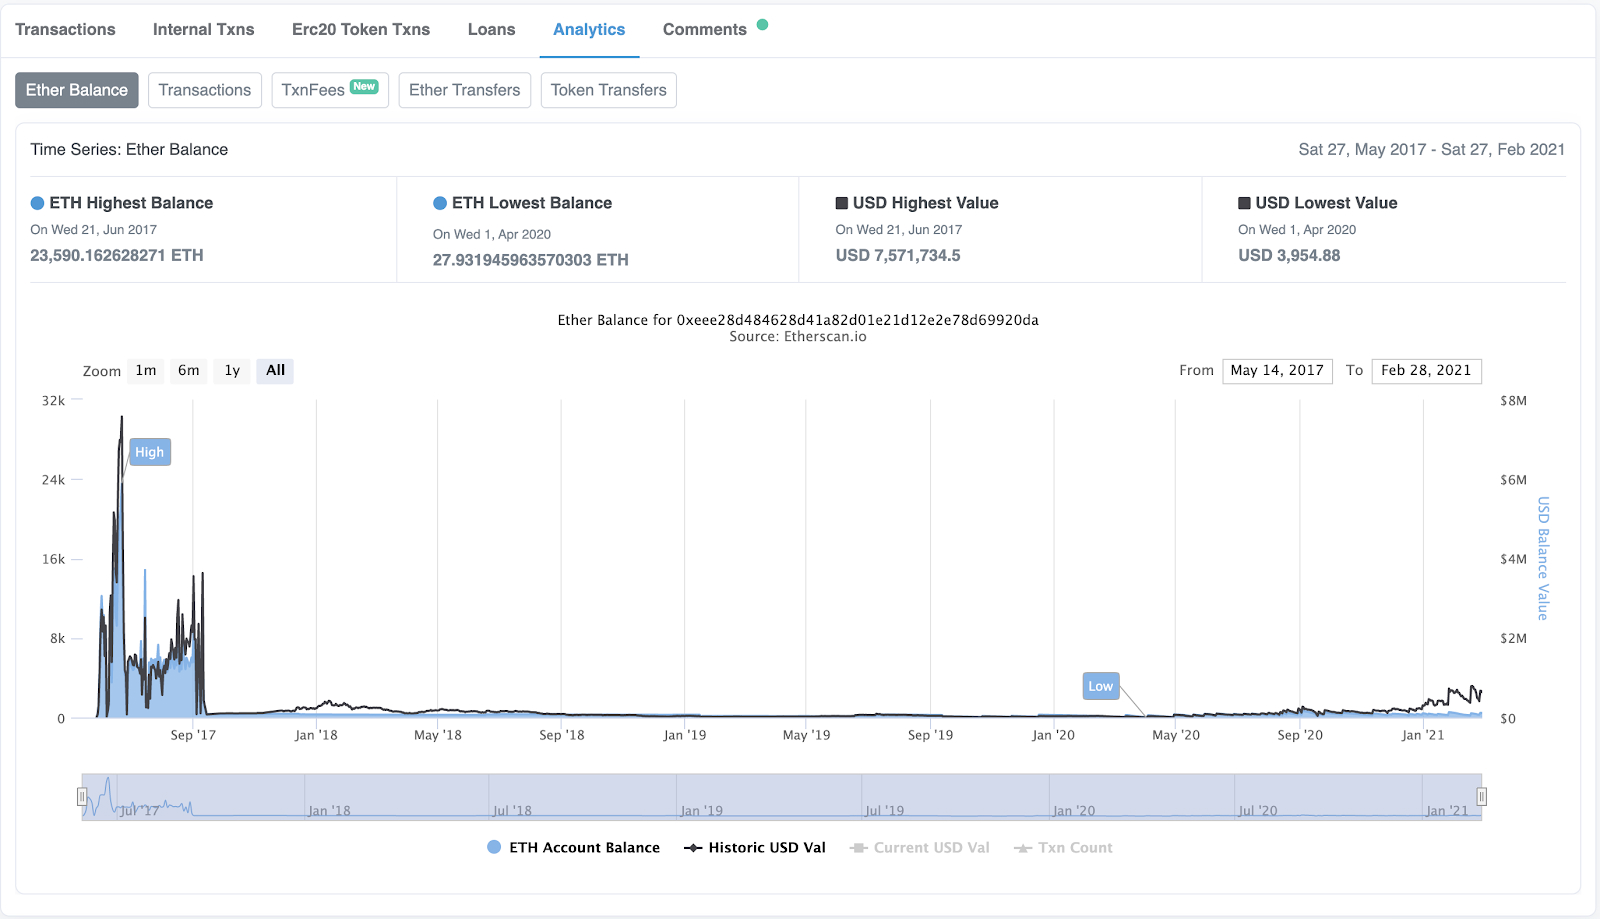1600x919 pixels.
Task: Click the USD Lowest Value square marker
Action: [1244, 203]
